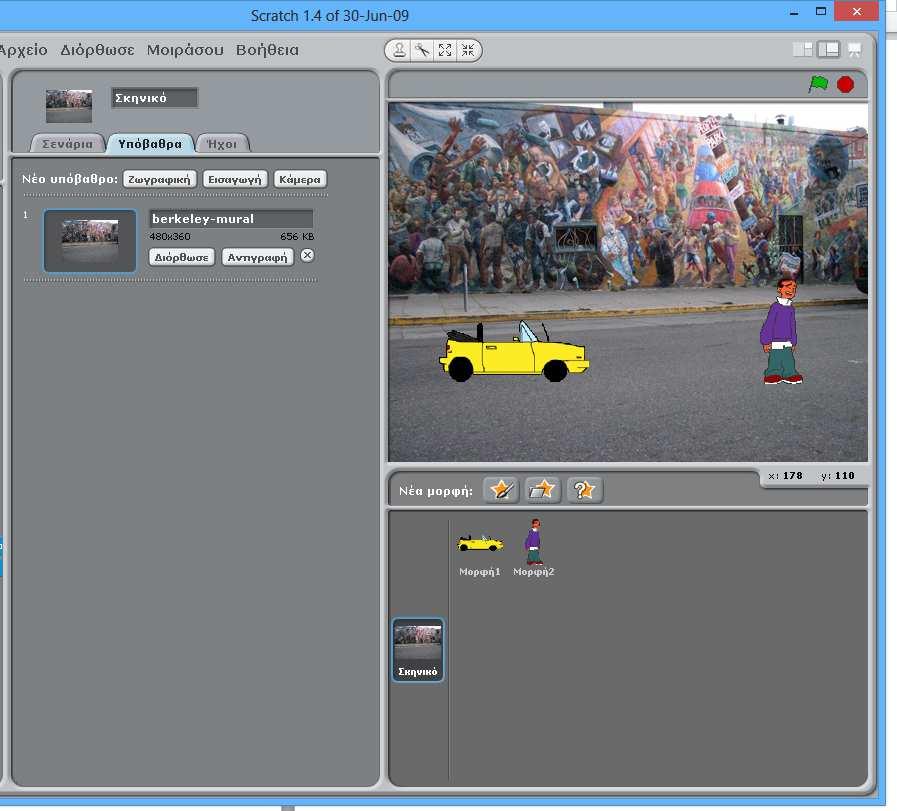Open the Μοιράσου menu

pos(185,50)
